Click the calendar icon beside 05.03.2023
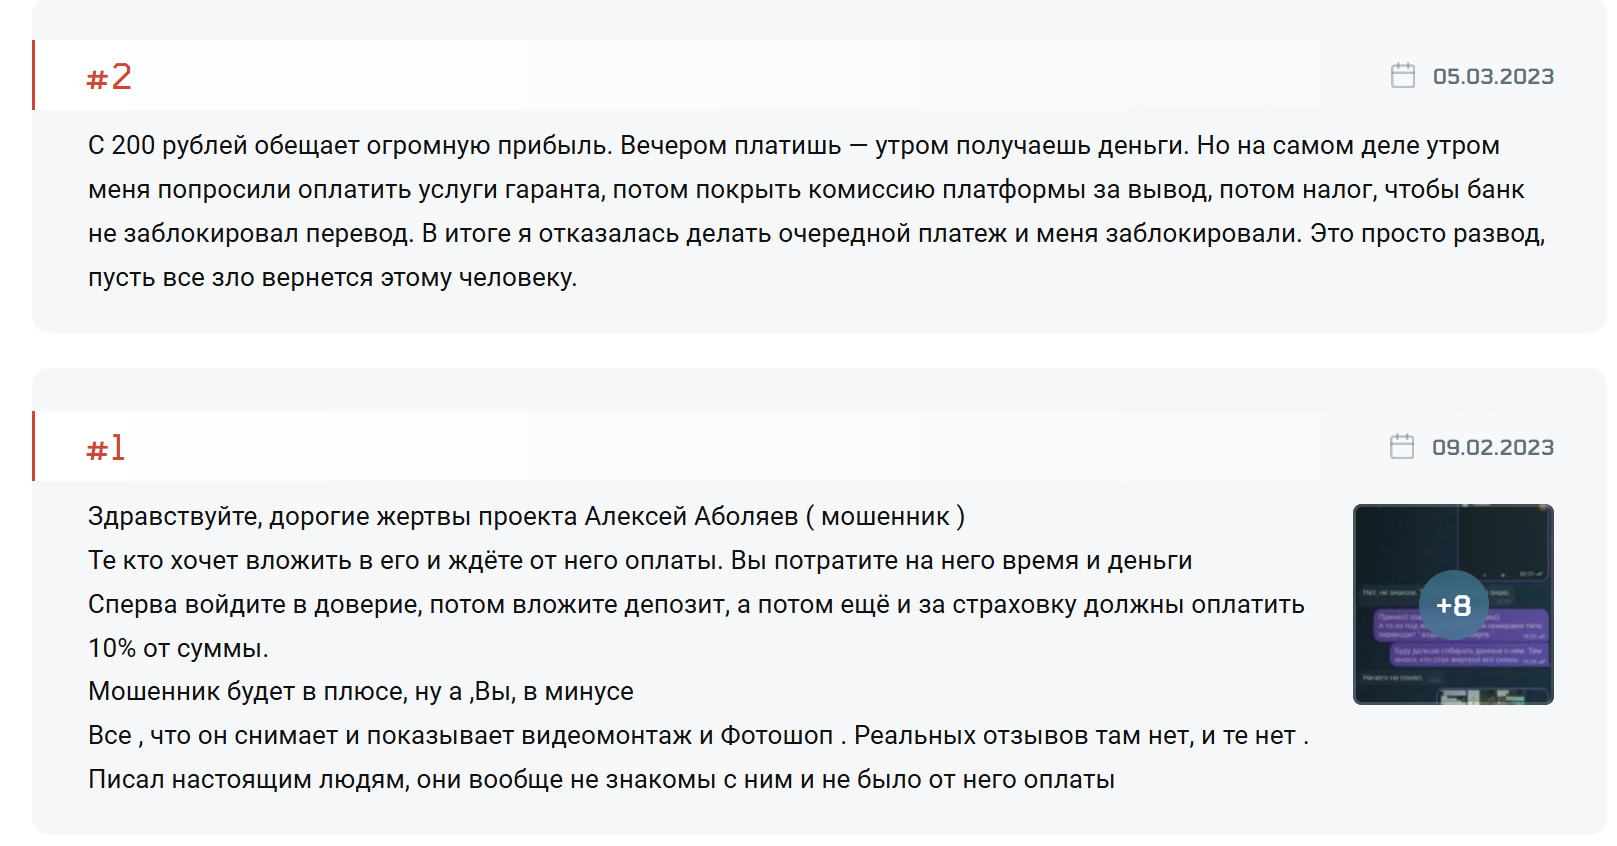 coord(1403,76)
